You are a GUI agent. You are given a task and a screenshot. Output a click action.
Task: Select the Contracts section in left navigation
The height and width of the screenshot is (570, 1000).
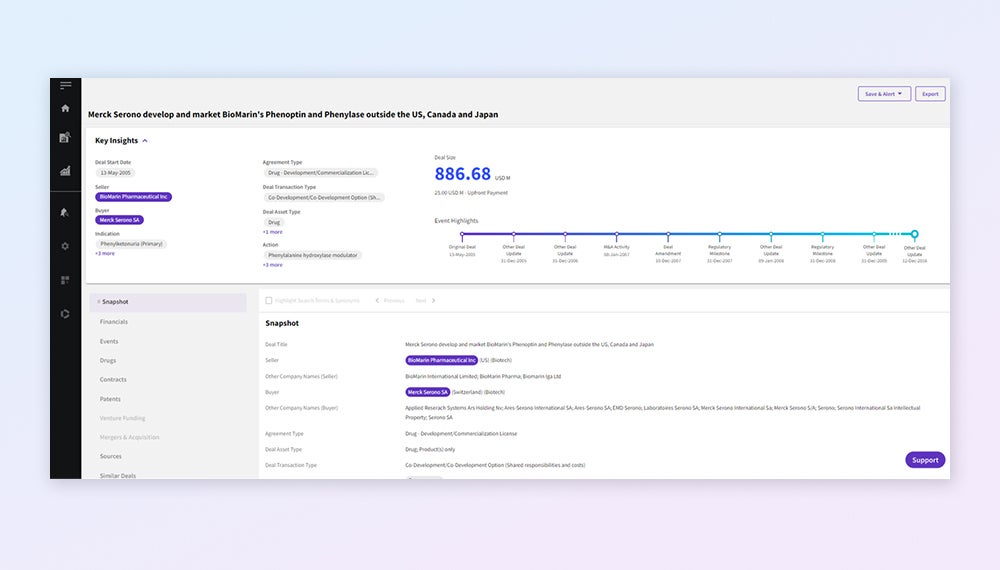(113, 380)
